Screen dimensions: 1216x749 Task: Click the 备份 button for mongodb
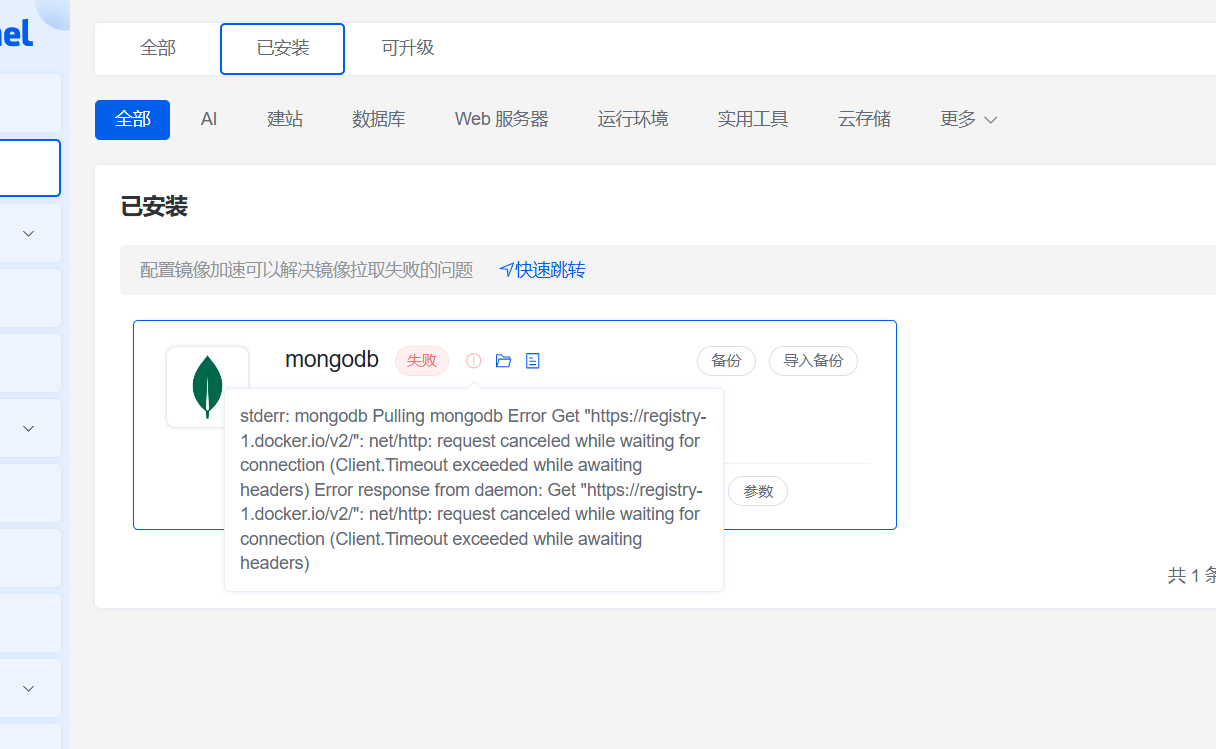point(726,361)
